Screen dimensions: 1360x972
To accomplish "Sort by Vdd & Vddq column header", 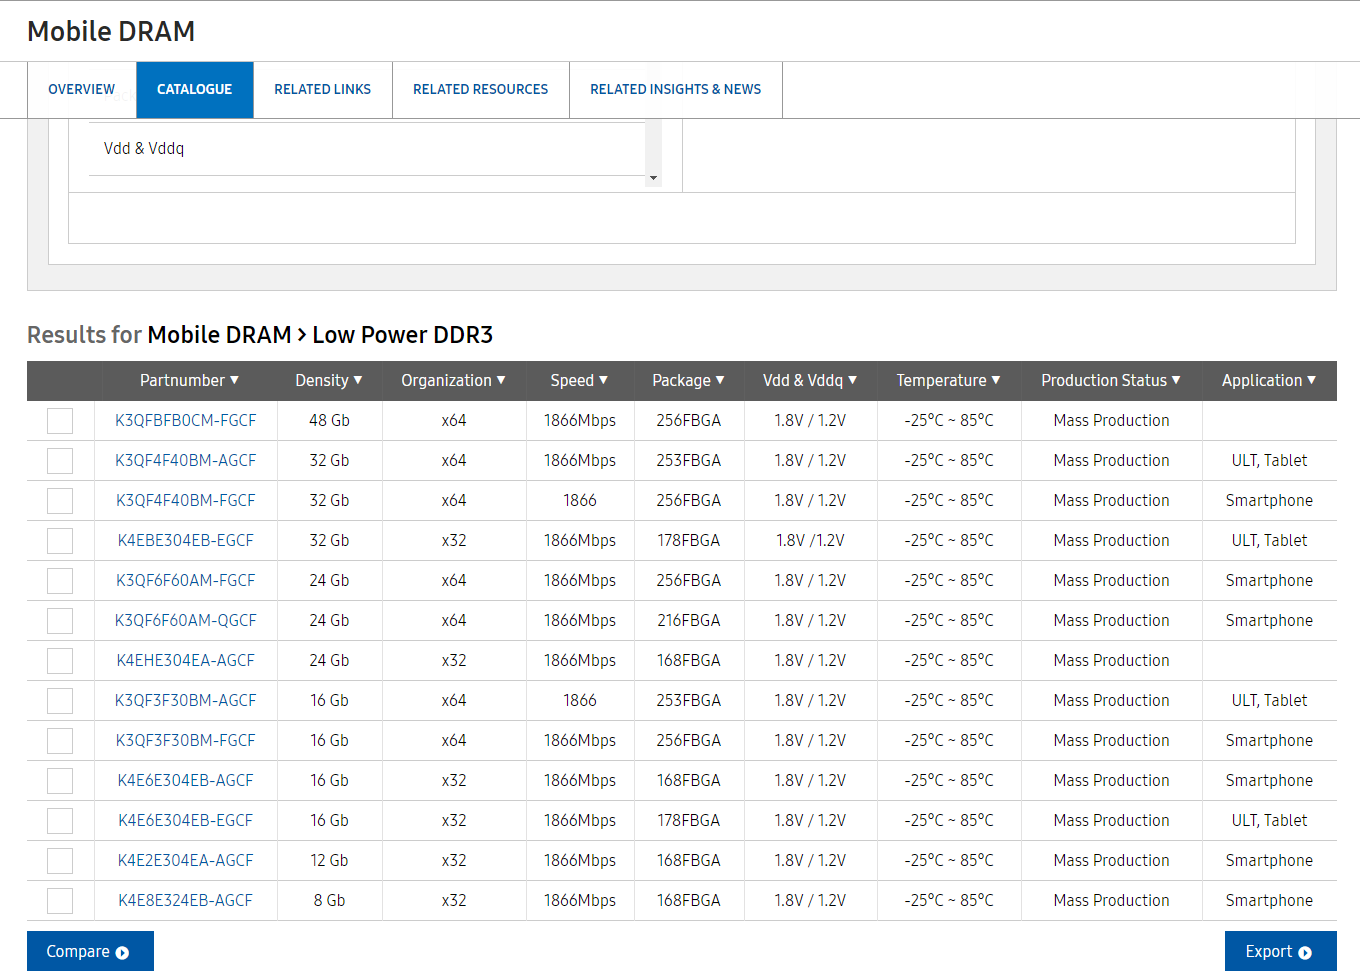I will coord(811,381).
